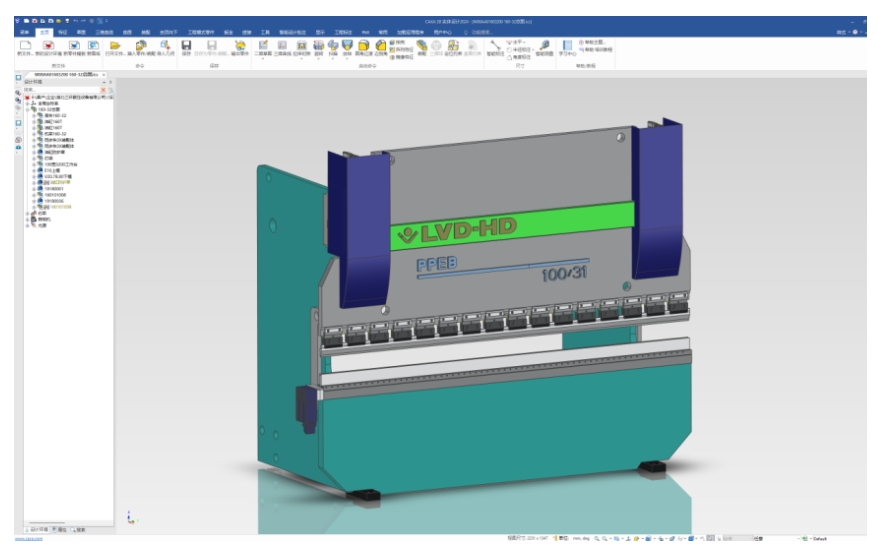Open the 菜单 menu tab
The width and height of the screenshot is (877, 556).
pos(24,32)
